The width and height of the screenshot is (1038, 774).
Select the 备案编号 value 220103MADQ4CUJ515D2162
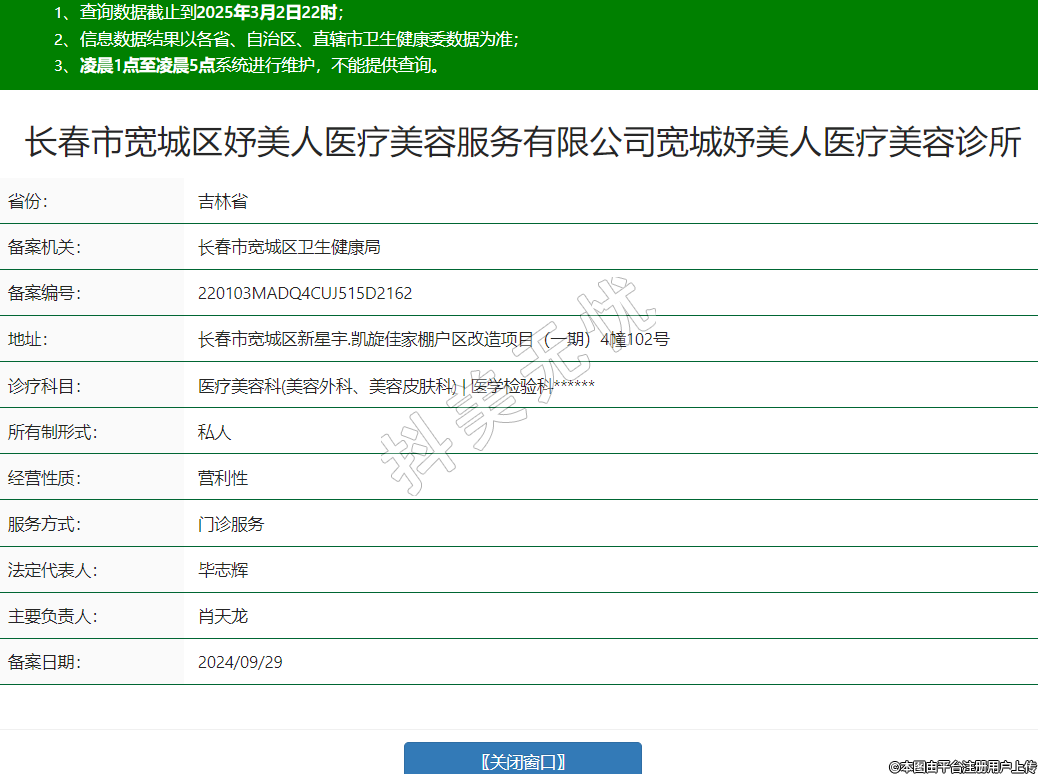pyautogui.click(x=305, y=293)
